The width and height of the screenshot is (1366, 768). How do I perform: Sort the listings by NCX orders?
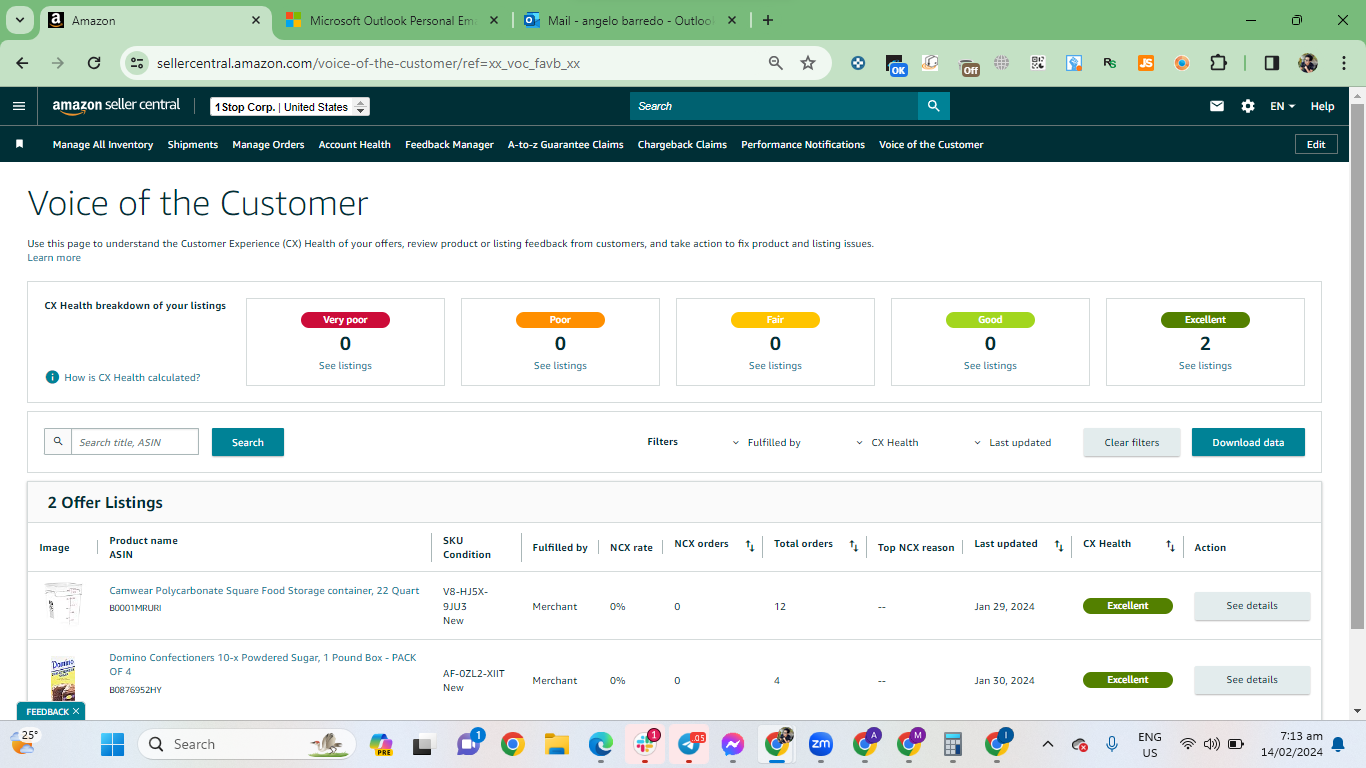point(750,545)
